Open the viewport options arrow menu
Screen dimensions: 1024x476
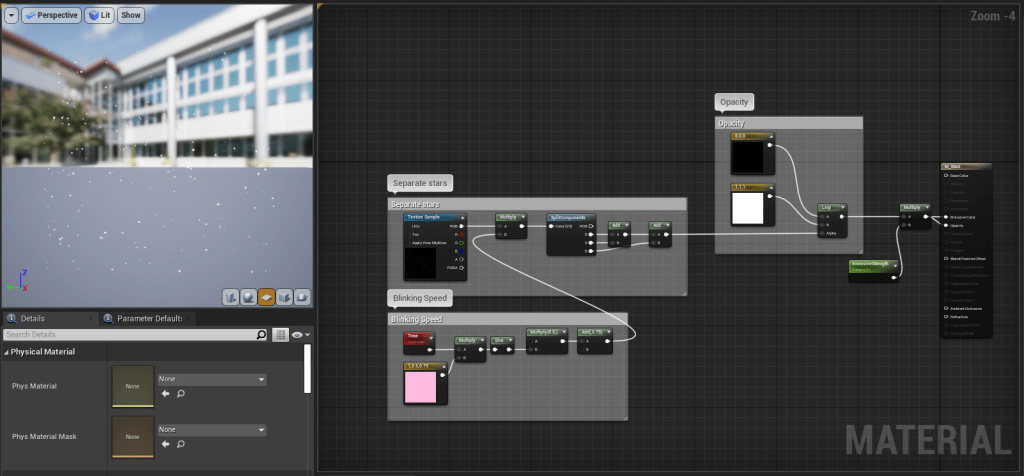pyautogui.click(x=11, y=16)
